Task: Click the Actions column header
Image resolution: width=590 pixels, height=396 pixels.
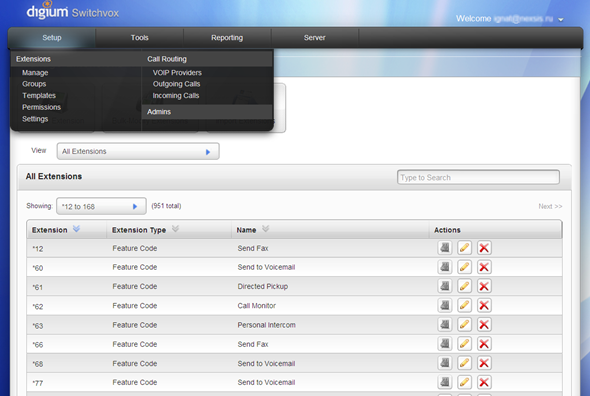Action: click(447, 230)
